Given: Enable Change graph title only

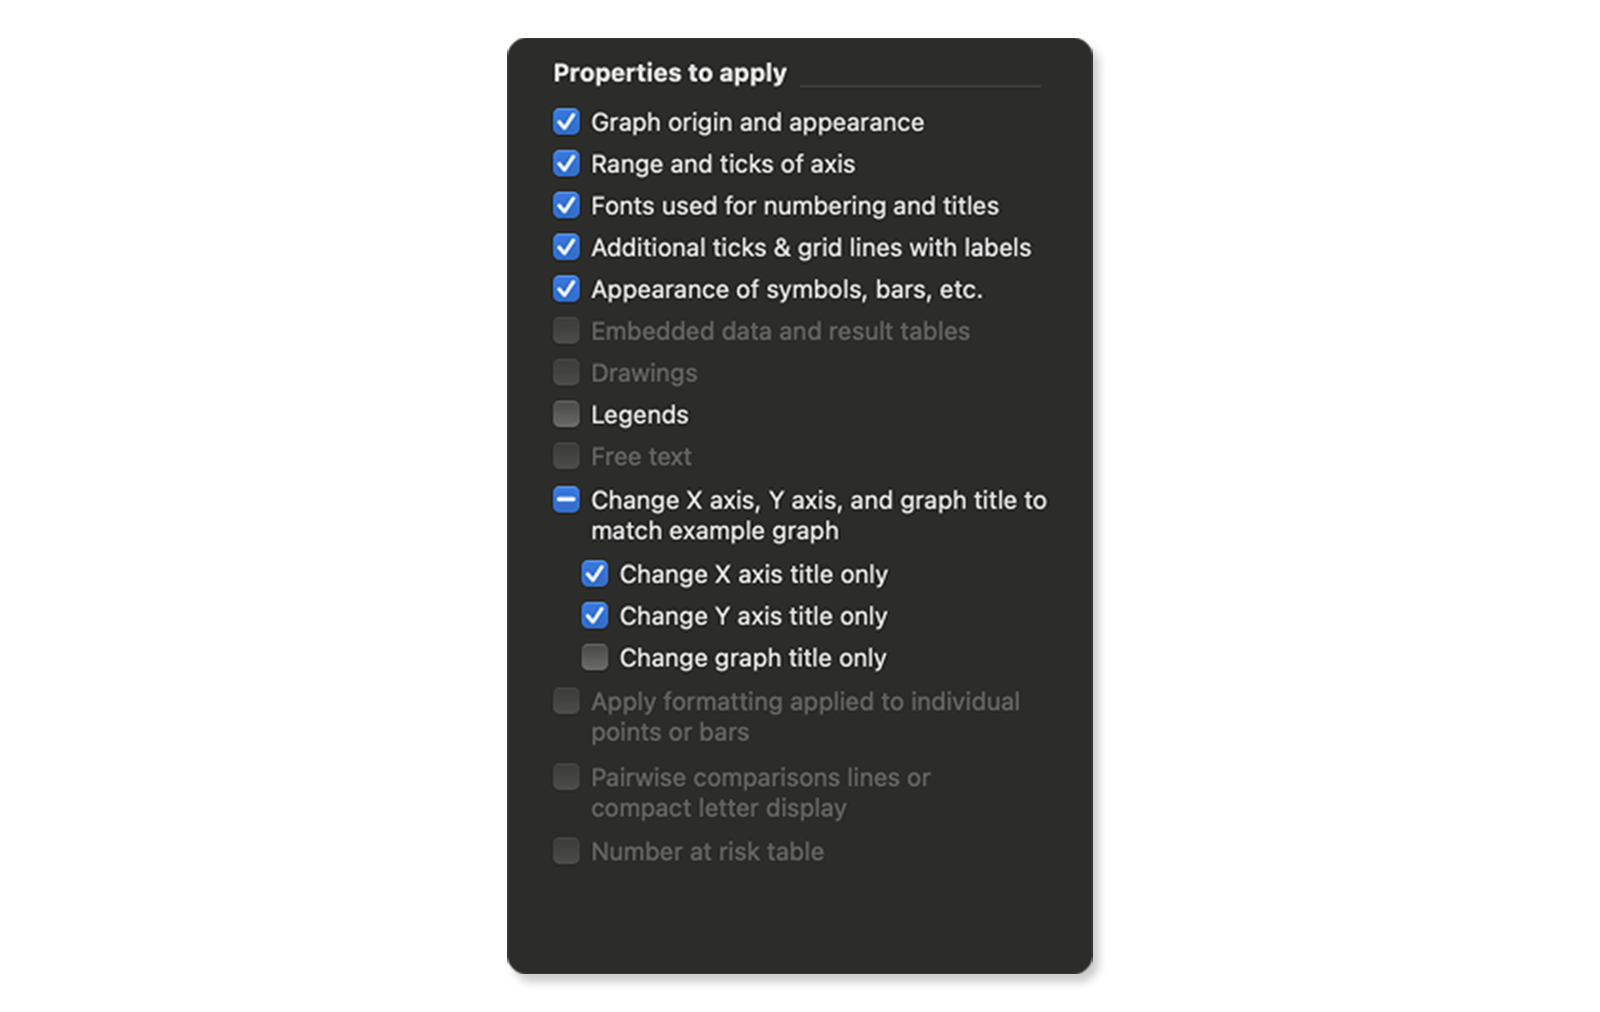Looking at the screenshot, I should pos(595,658).
